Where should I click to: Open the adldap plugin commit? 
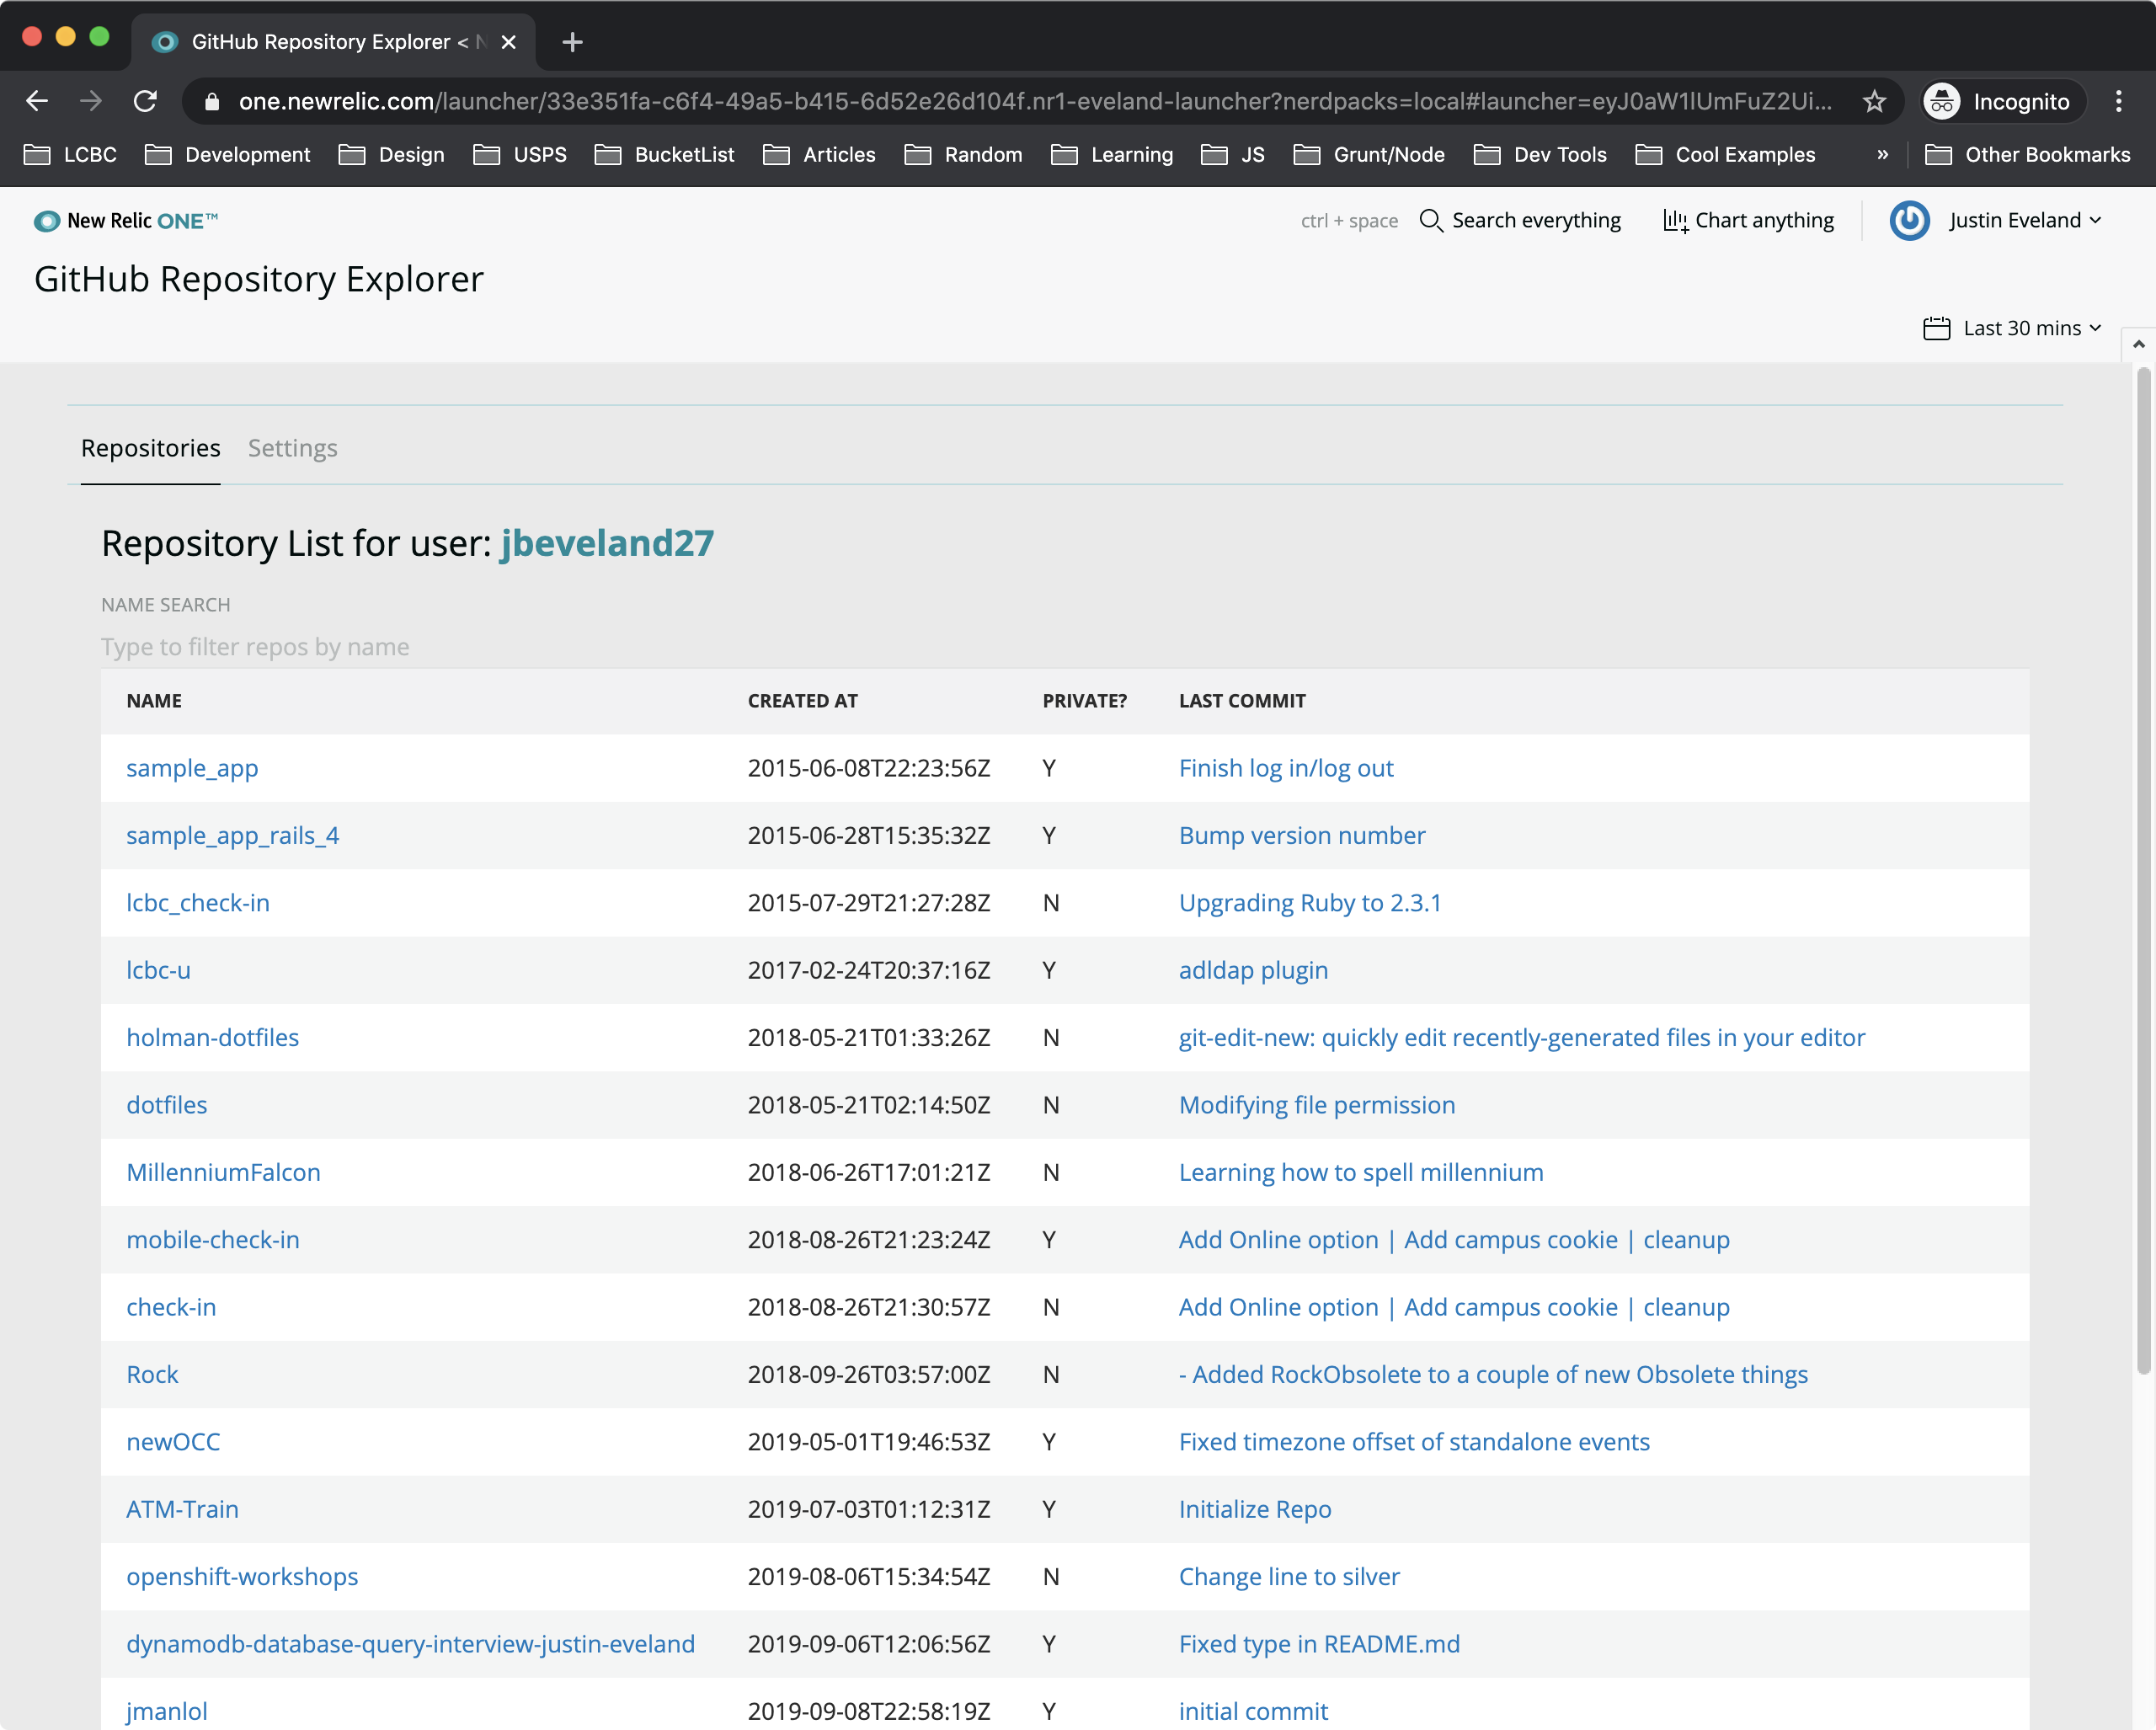(1253, 970)
